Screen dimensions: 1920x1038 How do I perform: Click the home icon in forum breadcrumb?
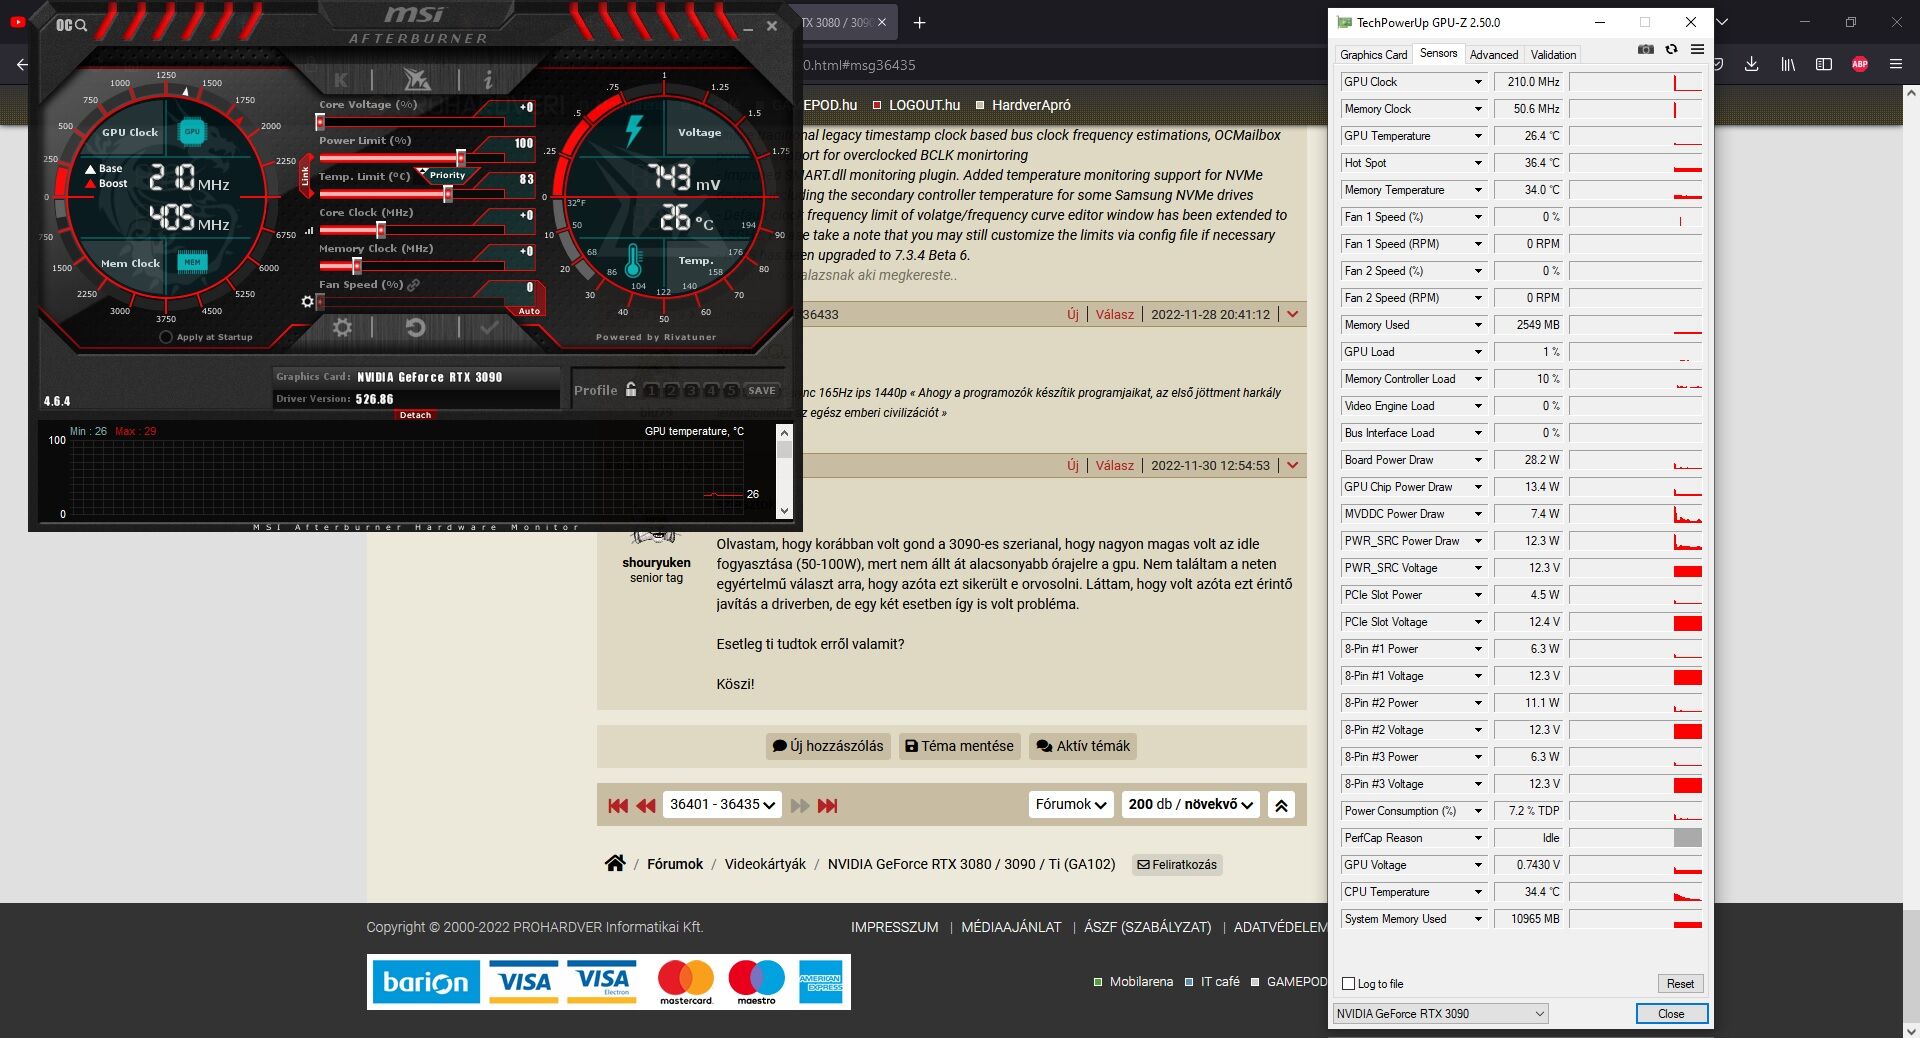(615, 863)
